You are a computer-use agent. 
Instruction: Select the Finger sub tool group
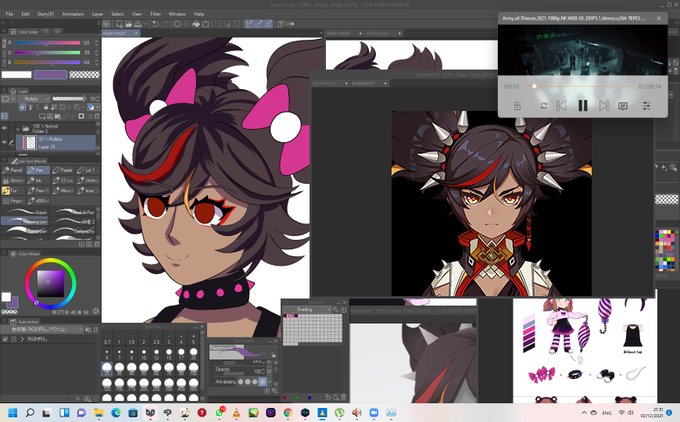(13, 201)
